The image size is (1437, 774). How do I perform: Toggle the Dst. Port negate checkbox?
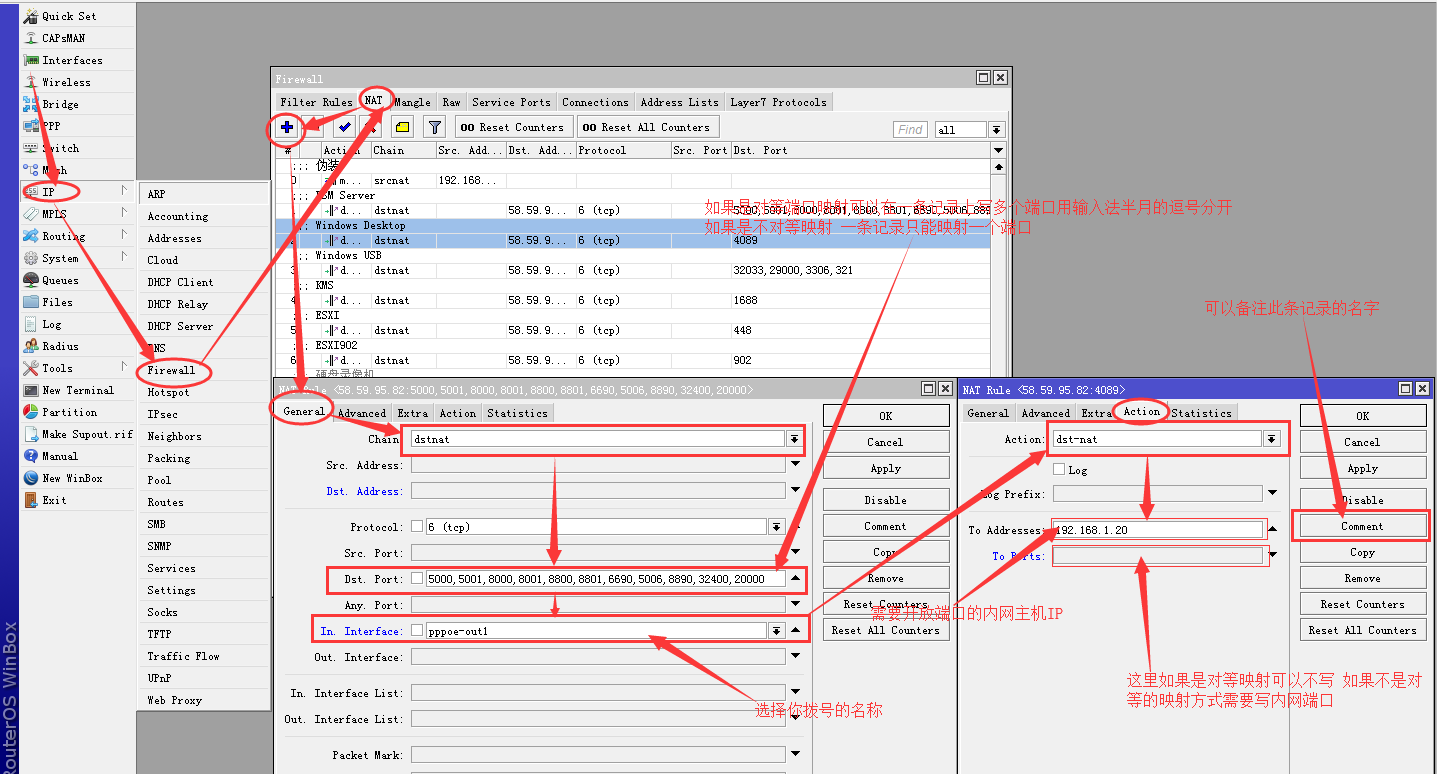[x=417, y=579]
